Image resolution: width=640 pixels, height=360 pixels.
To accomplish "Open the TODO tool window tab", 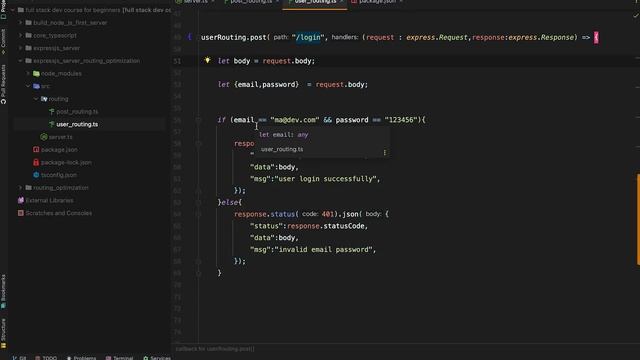I will (x=46, y=358).
